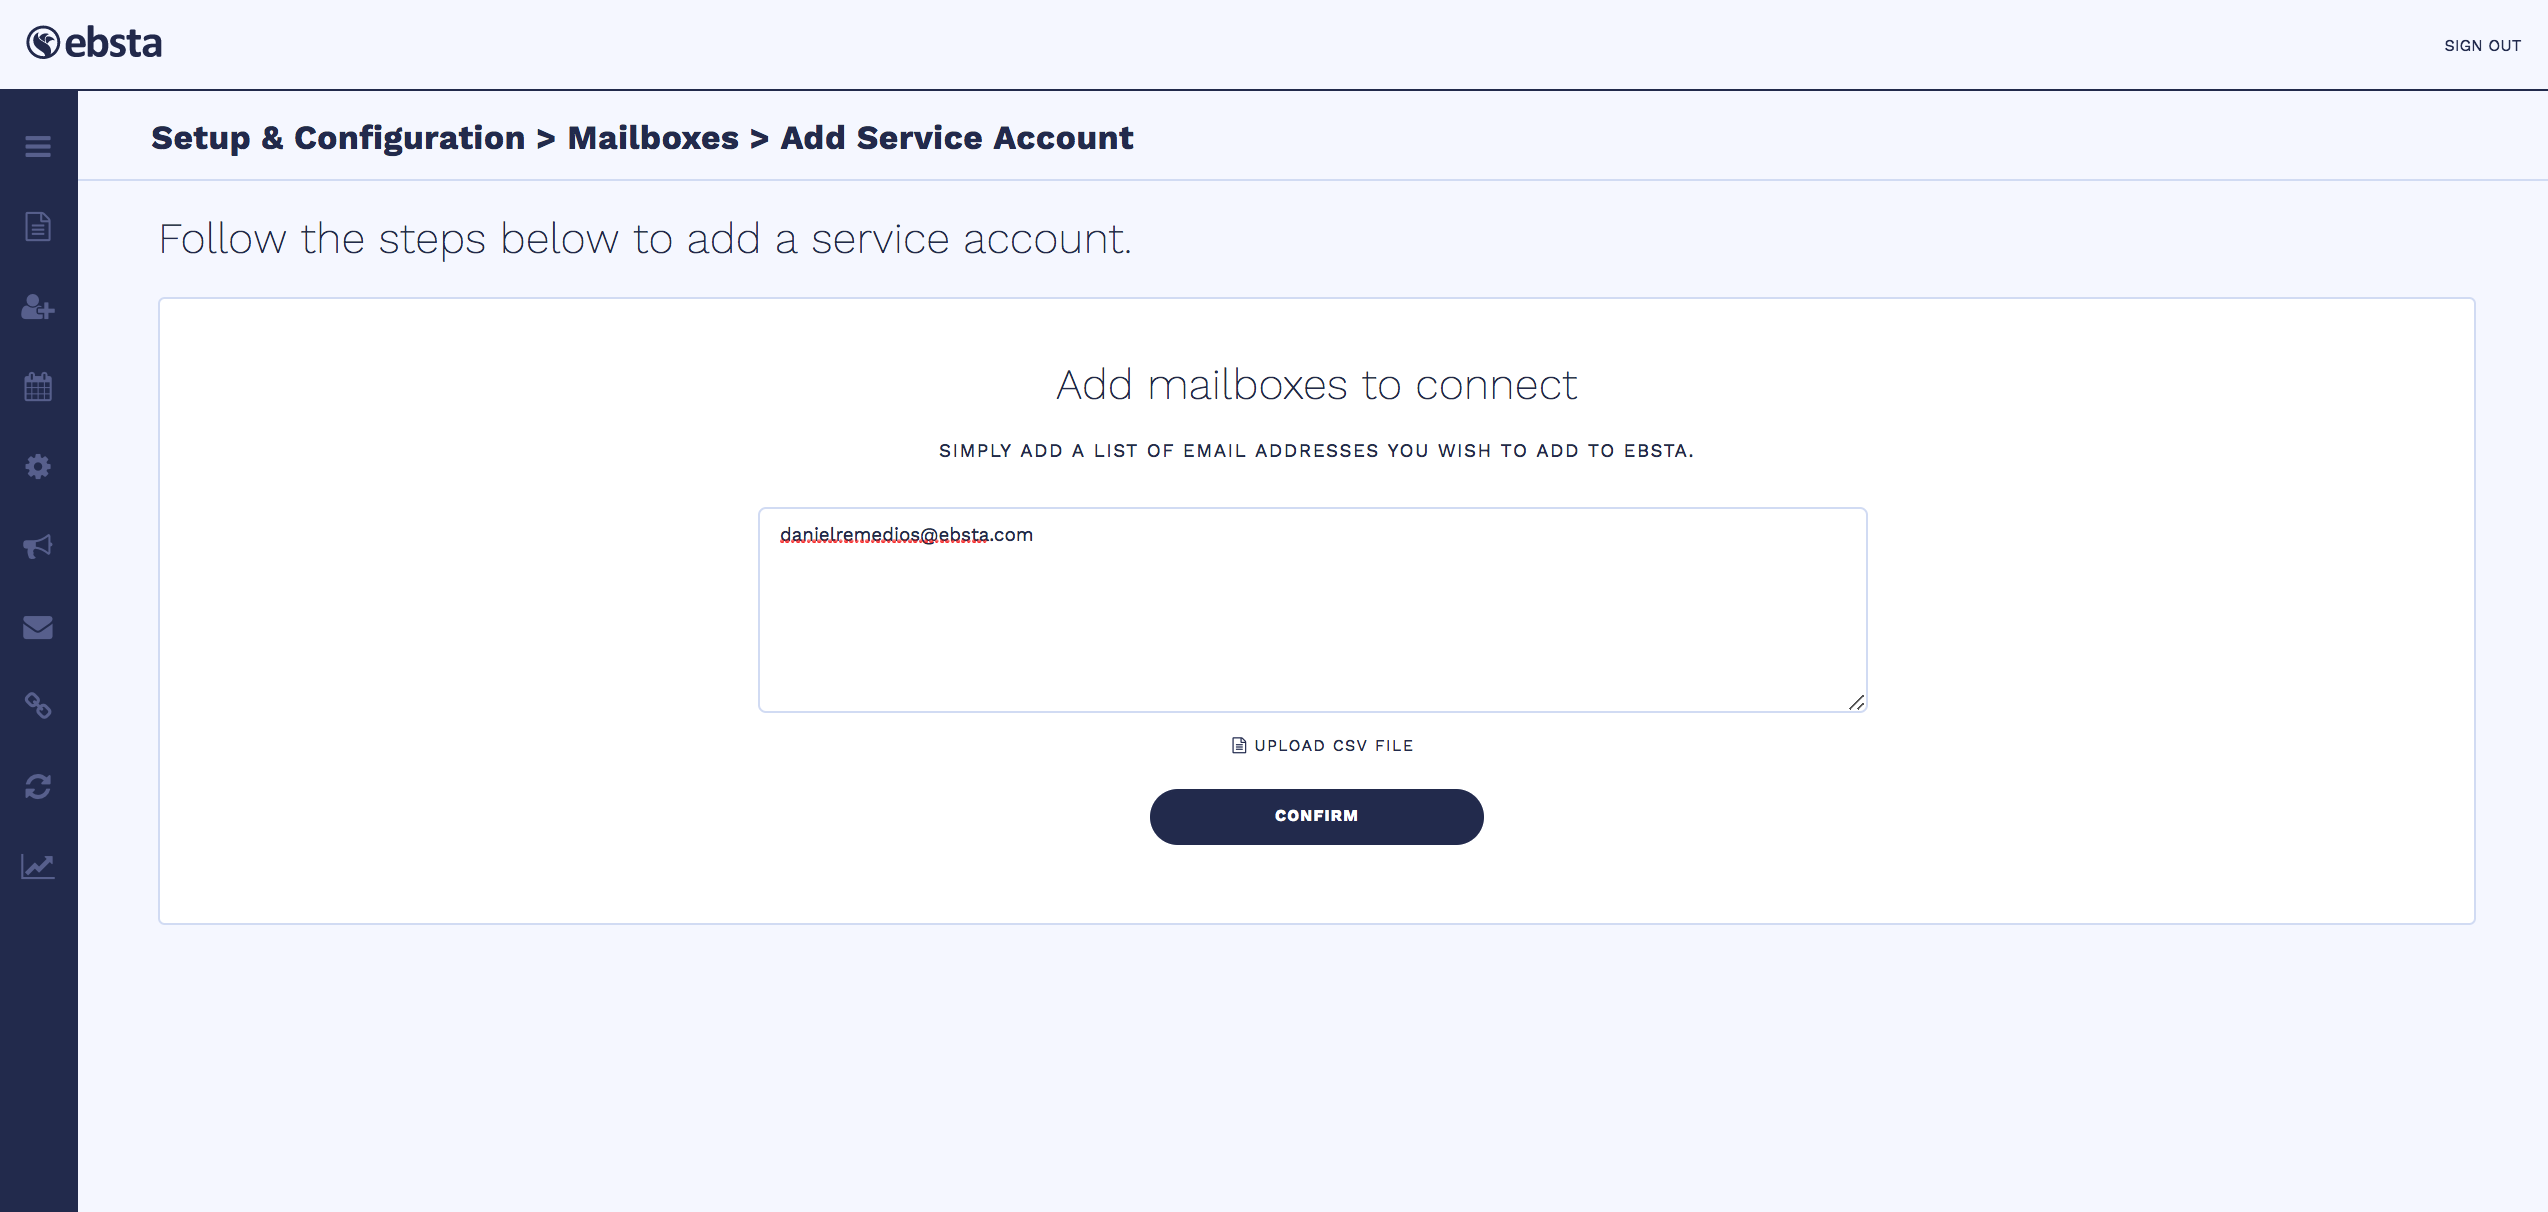Click the megaphone announcements icon
The width and height of the screenshot is (2548, 1212).
pos(38,547)
